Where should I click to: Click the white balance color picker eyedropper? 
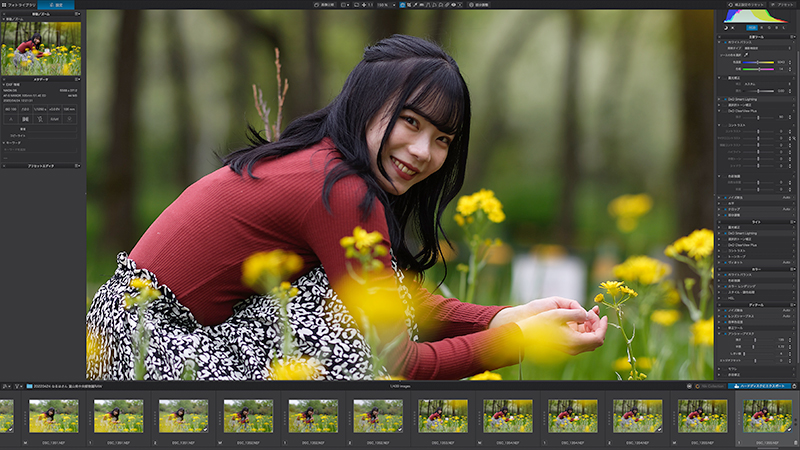tap(746, 55)
